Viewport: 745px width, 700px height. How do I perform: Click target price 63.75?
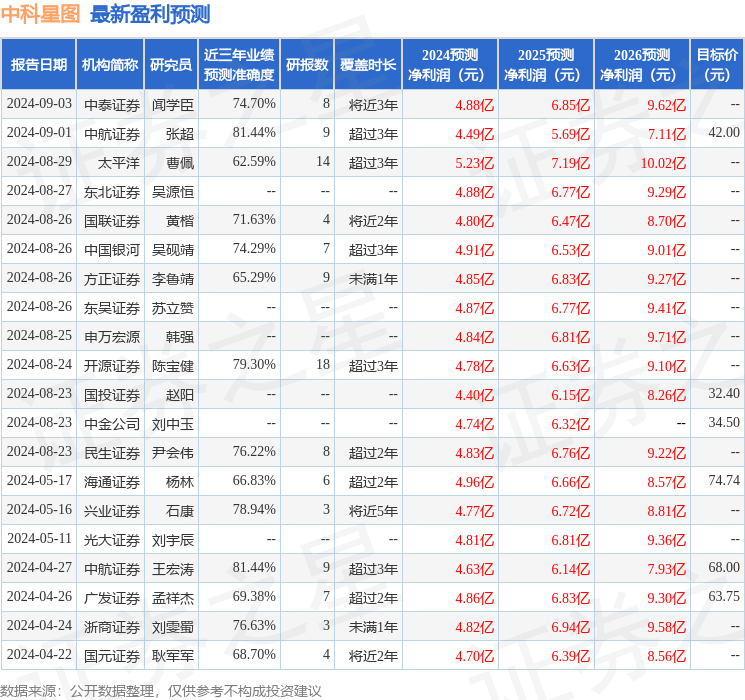tap(724, 596)
